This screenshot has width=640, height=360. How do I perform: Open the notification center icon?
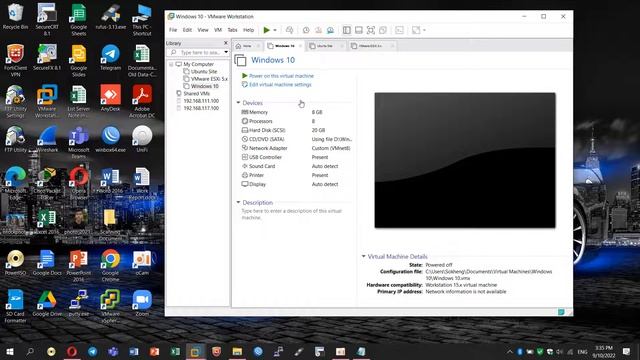[626, 351]
